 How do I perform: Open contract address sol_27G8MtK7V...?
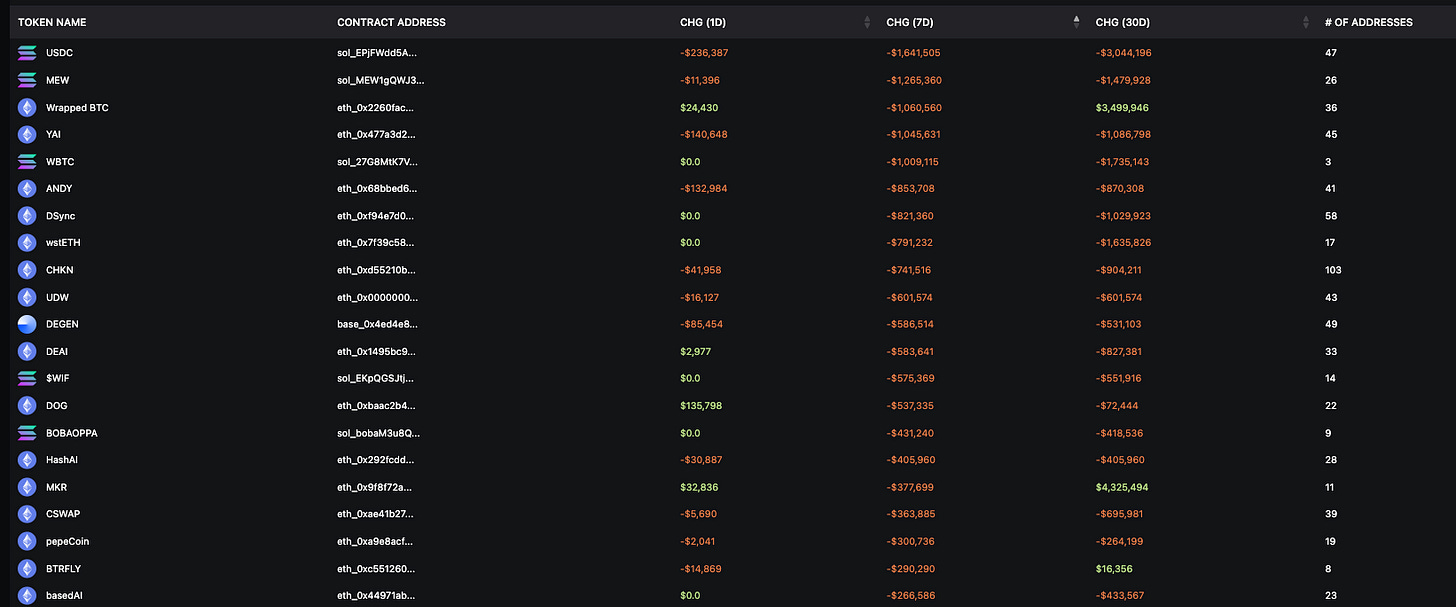(x=378, y=161)
